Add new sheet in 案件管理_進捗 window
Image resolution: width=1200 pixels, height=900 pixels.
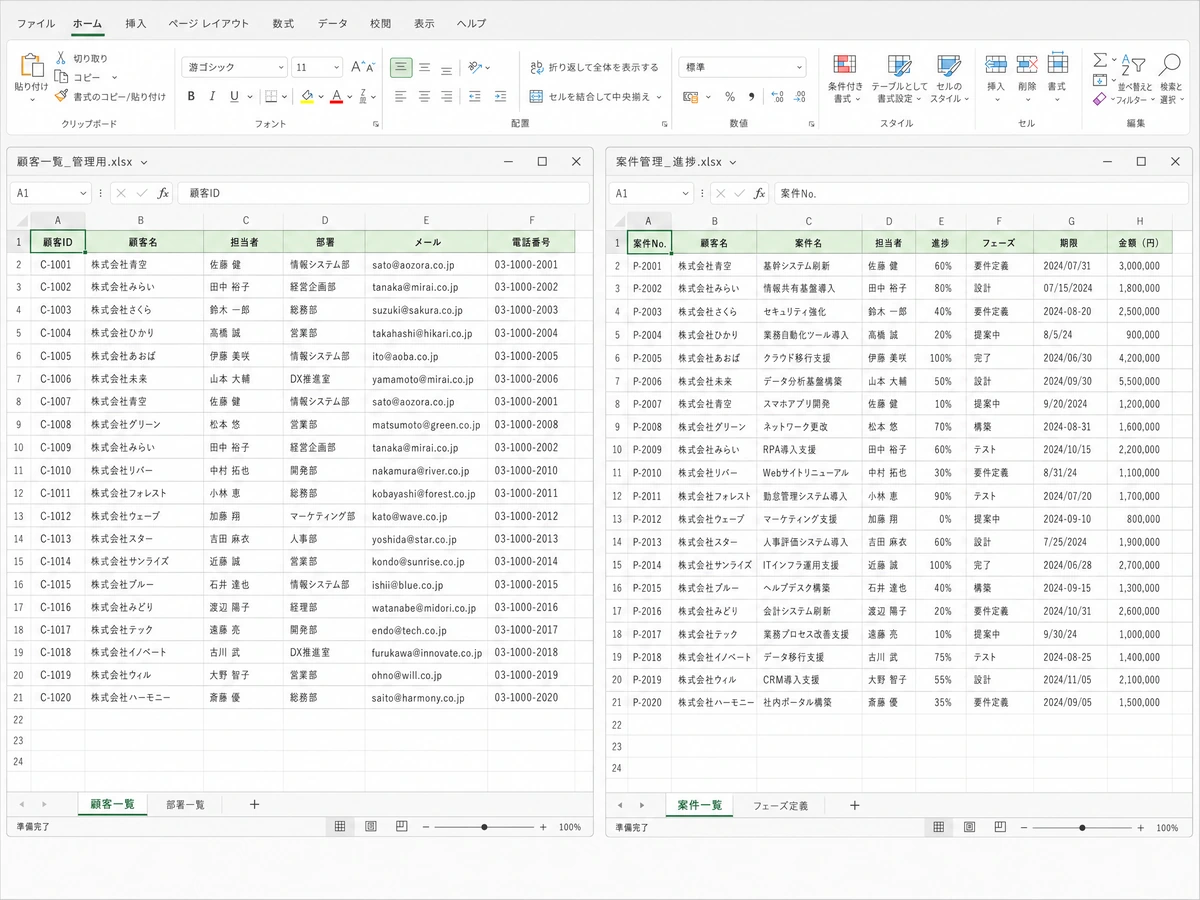tap(854, 805)
